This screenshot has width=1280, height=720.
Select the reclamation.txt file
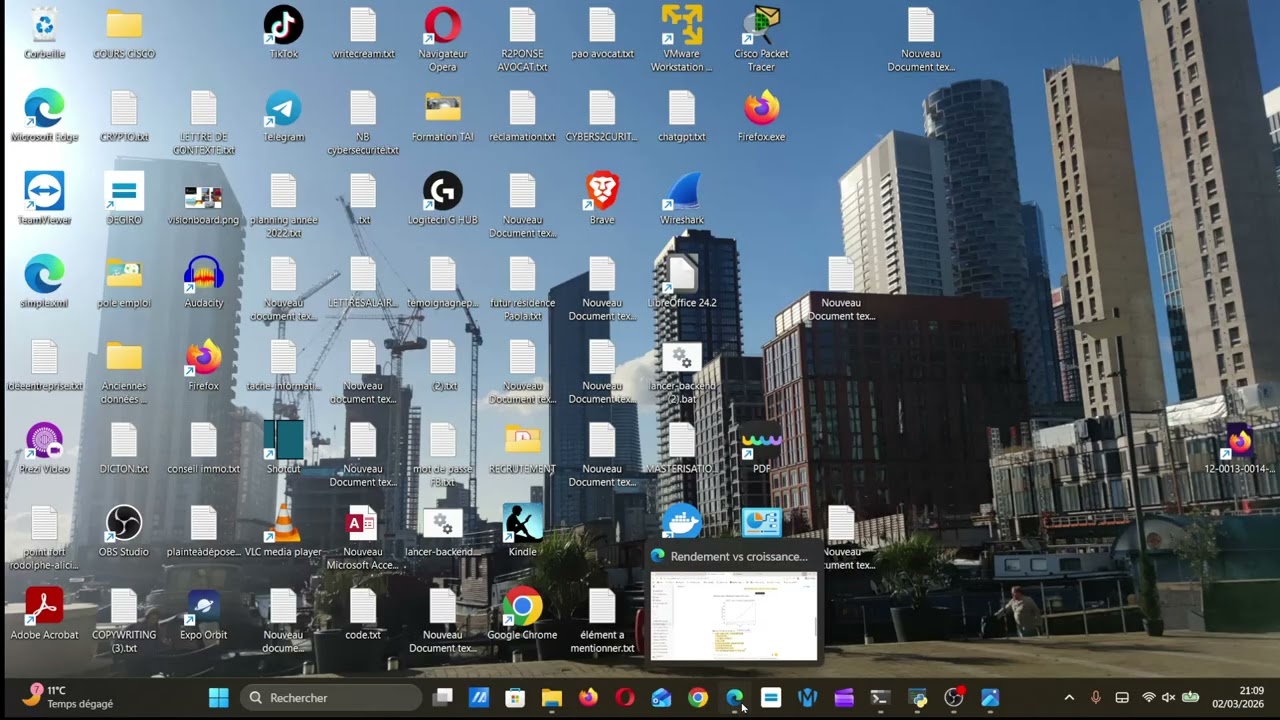tap(523, 115)
